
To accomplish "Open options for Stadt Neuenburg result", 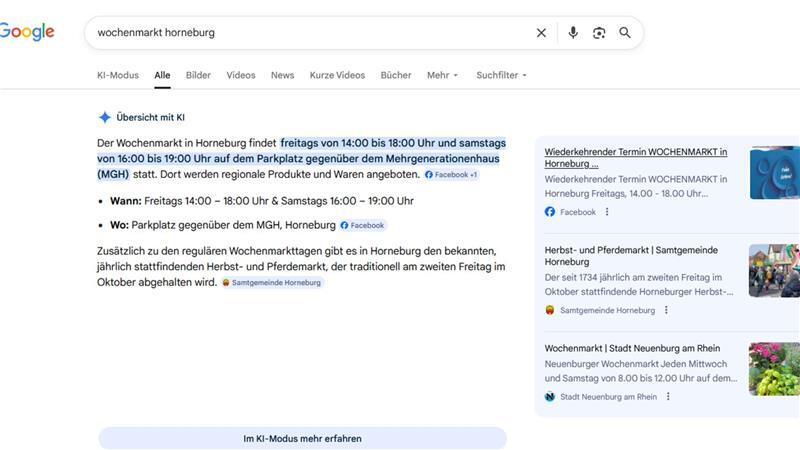I will [x=668, y=396].
